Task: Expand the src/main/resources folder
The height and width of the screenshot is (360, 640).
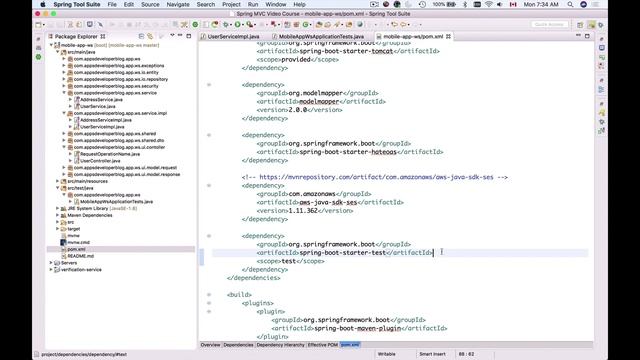Action: pyautogui.click(x=58, y=181)
